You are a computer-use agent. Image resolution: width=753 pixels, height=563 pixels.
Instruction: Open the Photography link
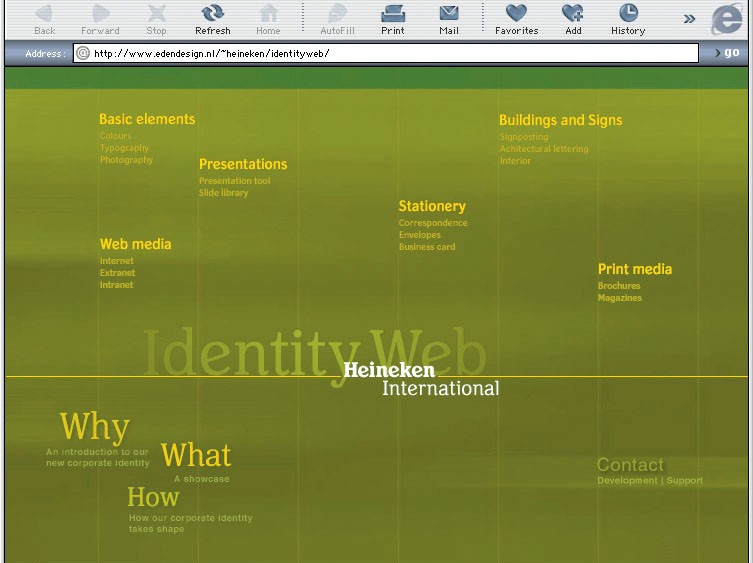pyautogui.click(x=126, y=160)
